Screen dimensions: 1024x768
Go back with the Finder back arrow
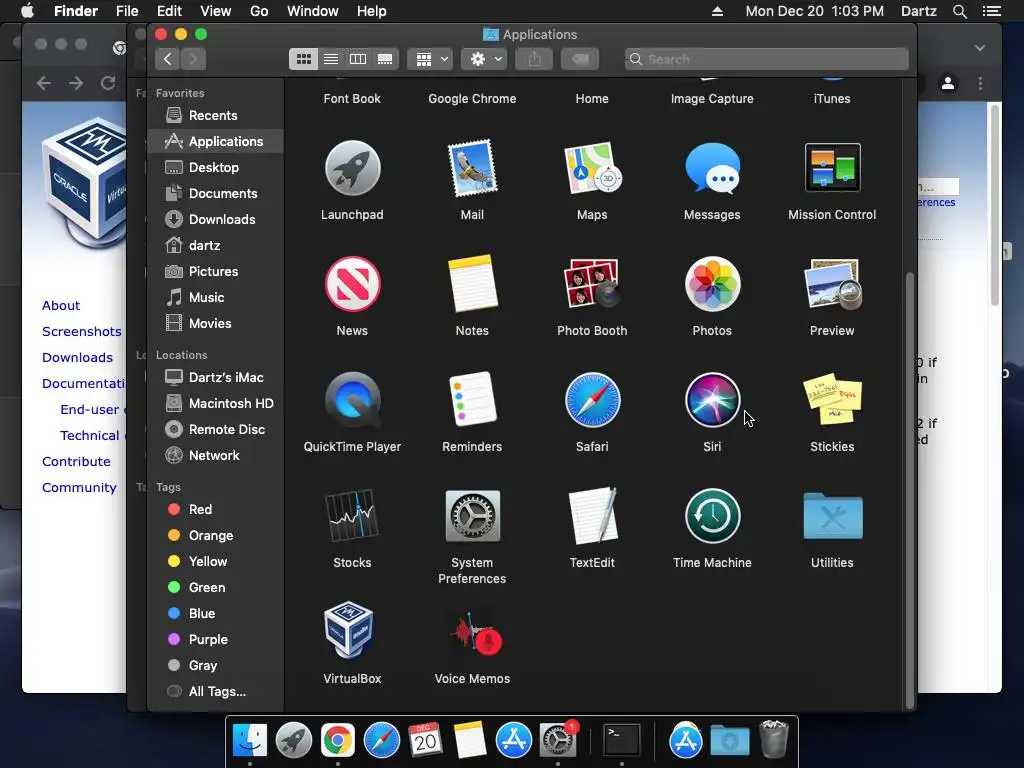coord(168,59)
